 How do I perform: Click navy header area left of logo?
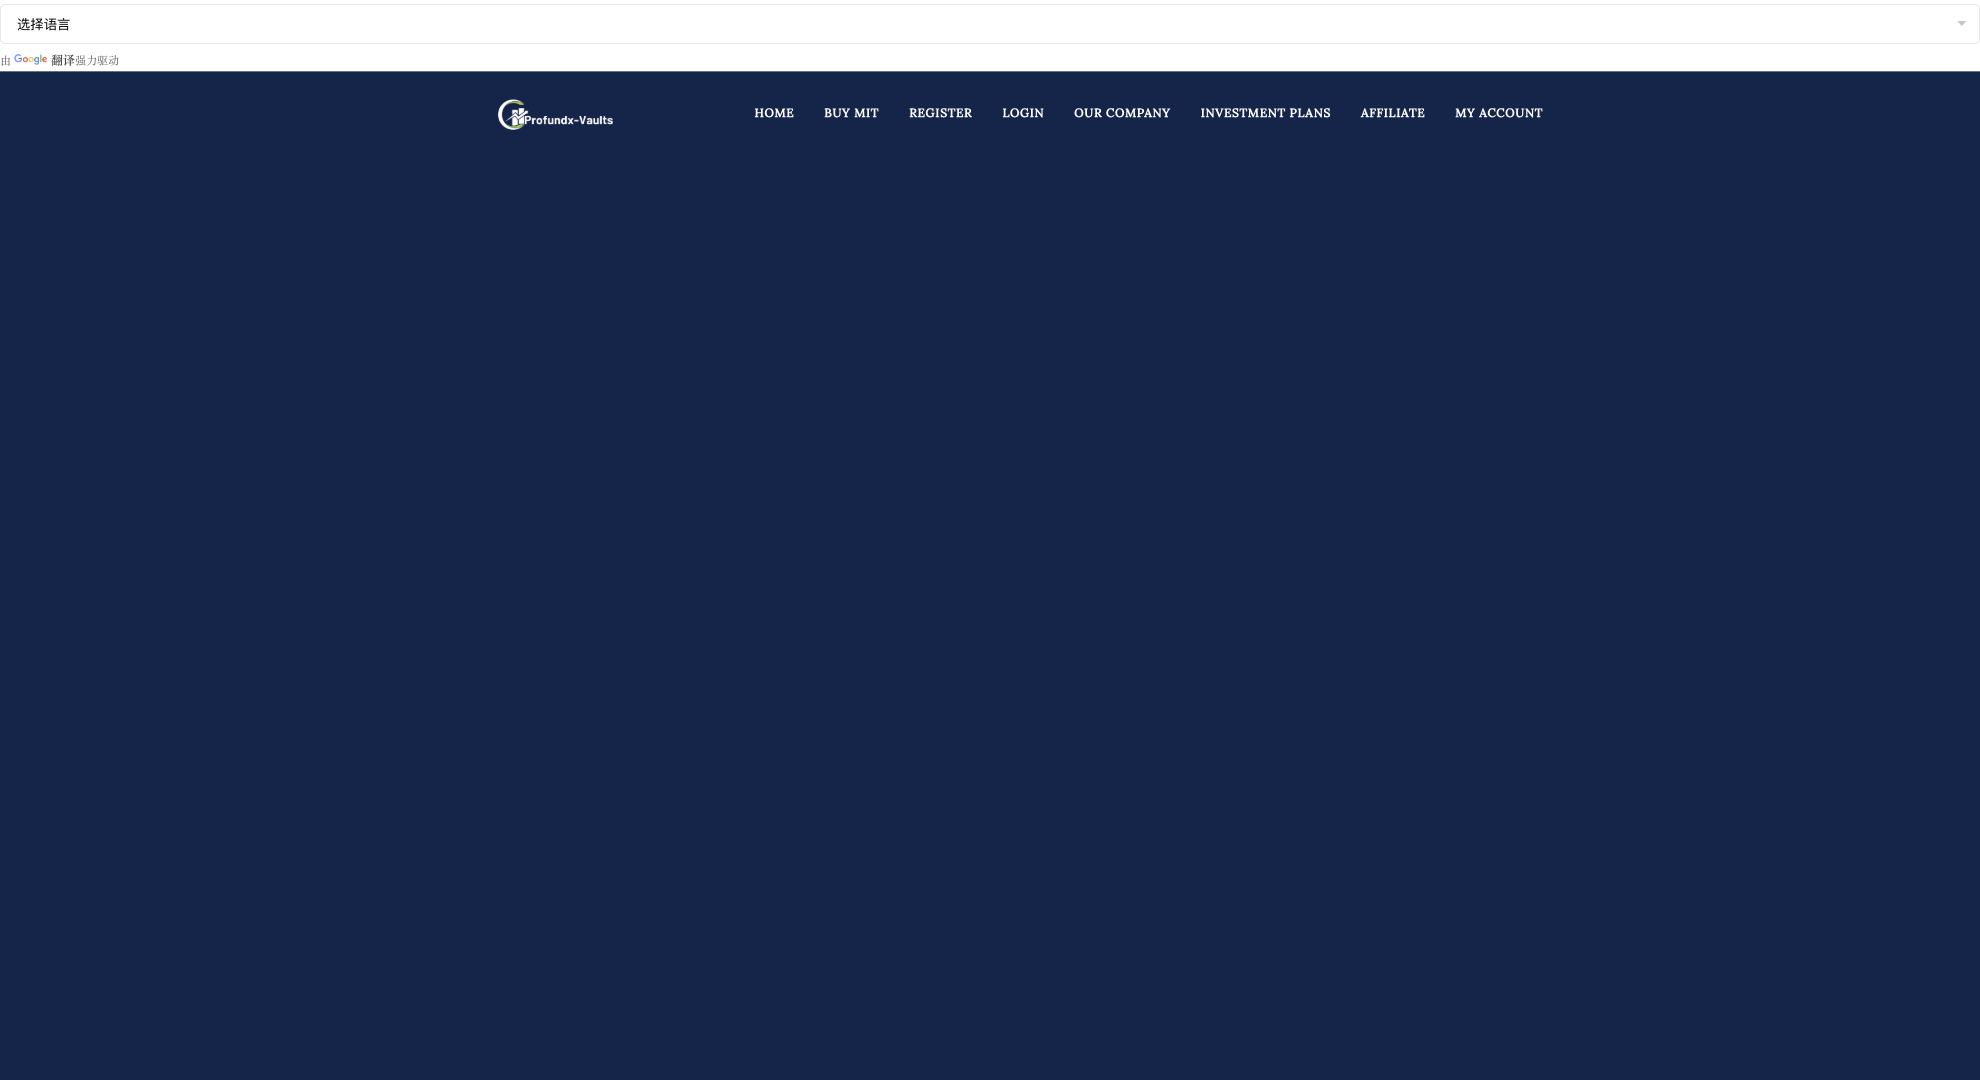[250, 113]
